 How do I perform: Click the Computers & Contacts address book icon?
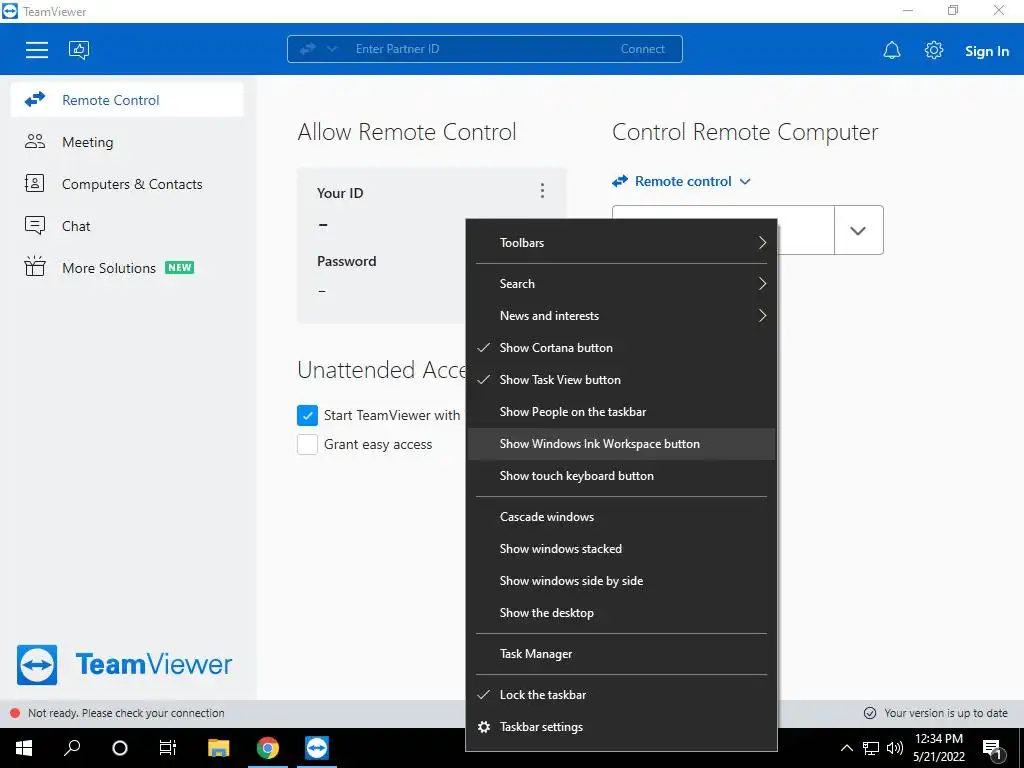[35, 184]
